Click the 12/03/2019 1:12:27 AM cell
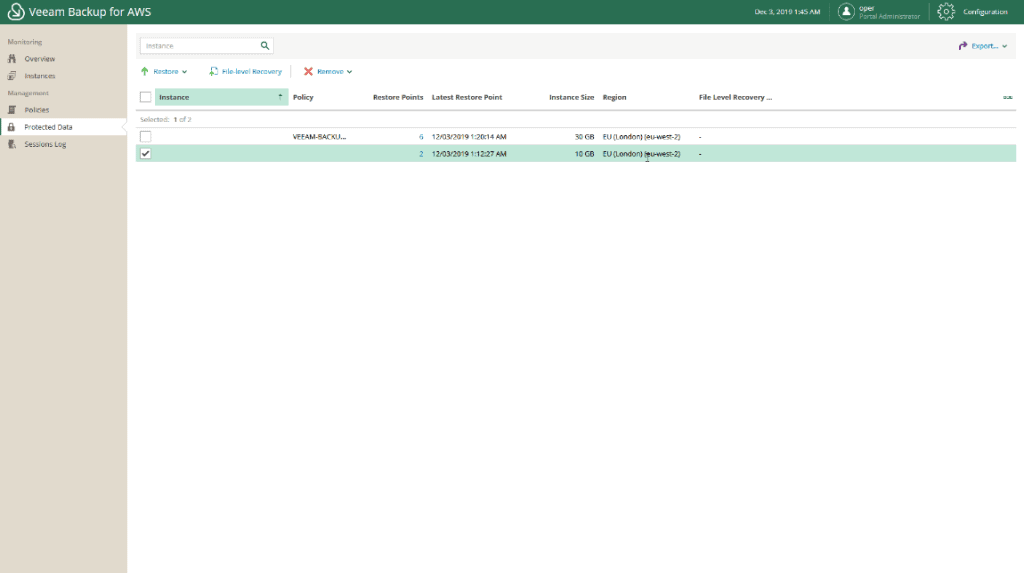 469,154
